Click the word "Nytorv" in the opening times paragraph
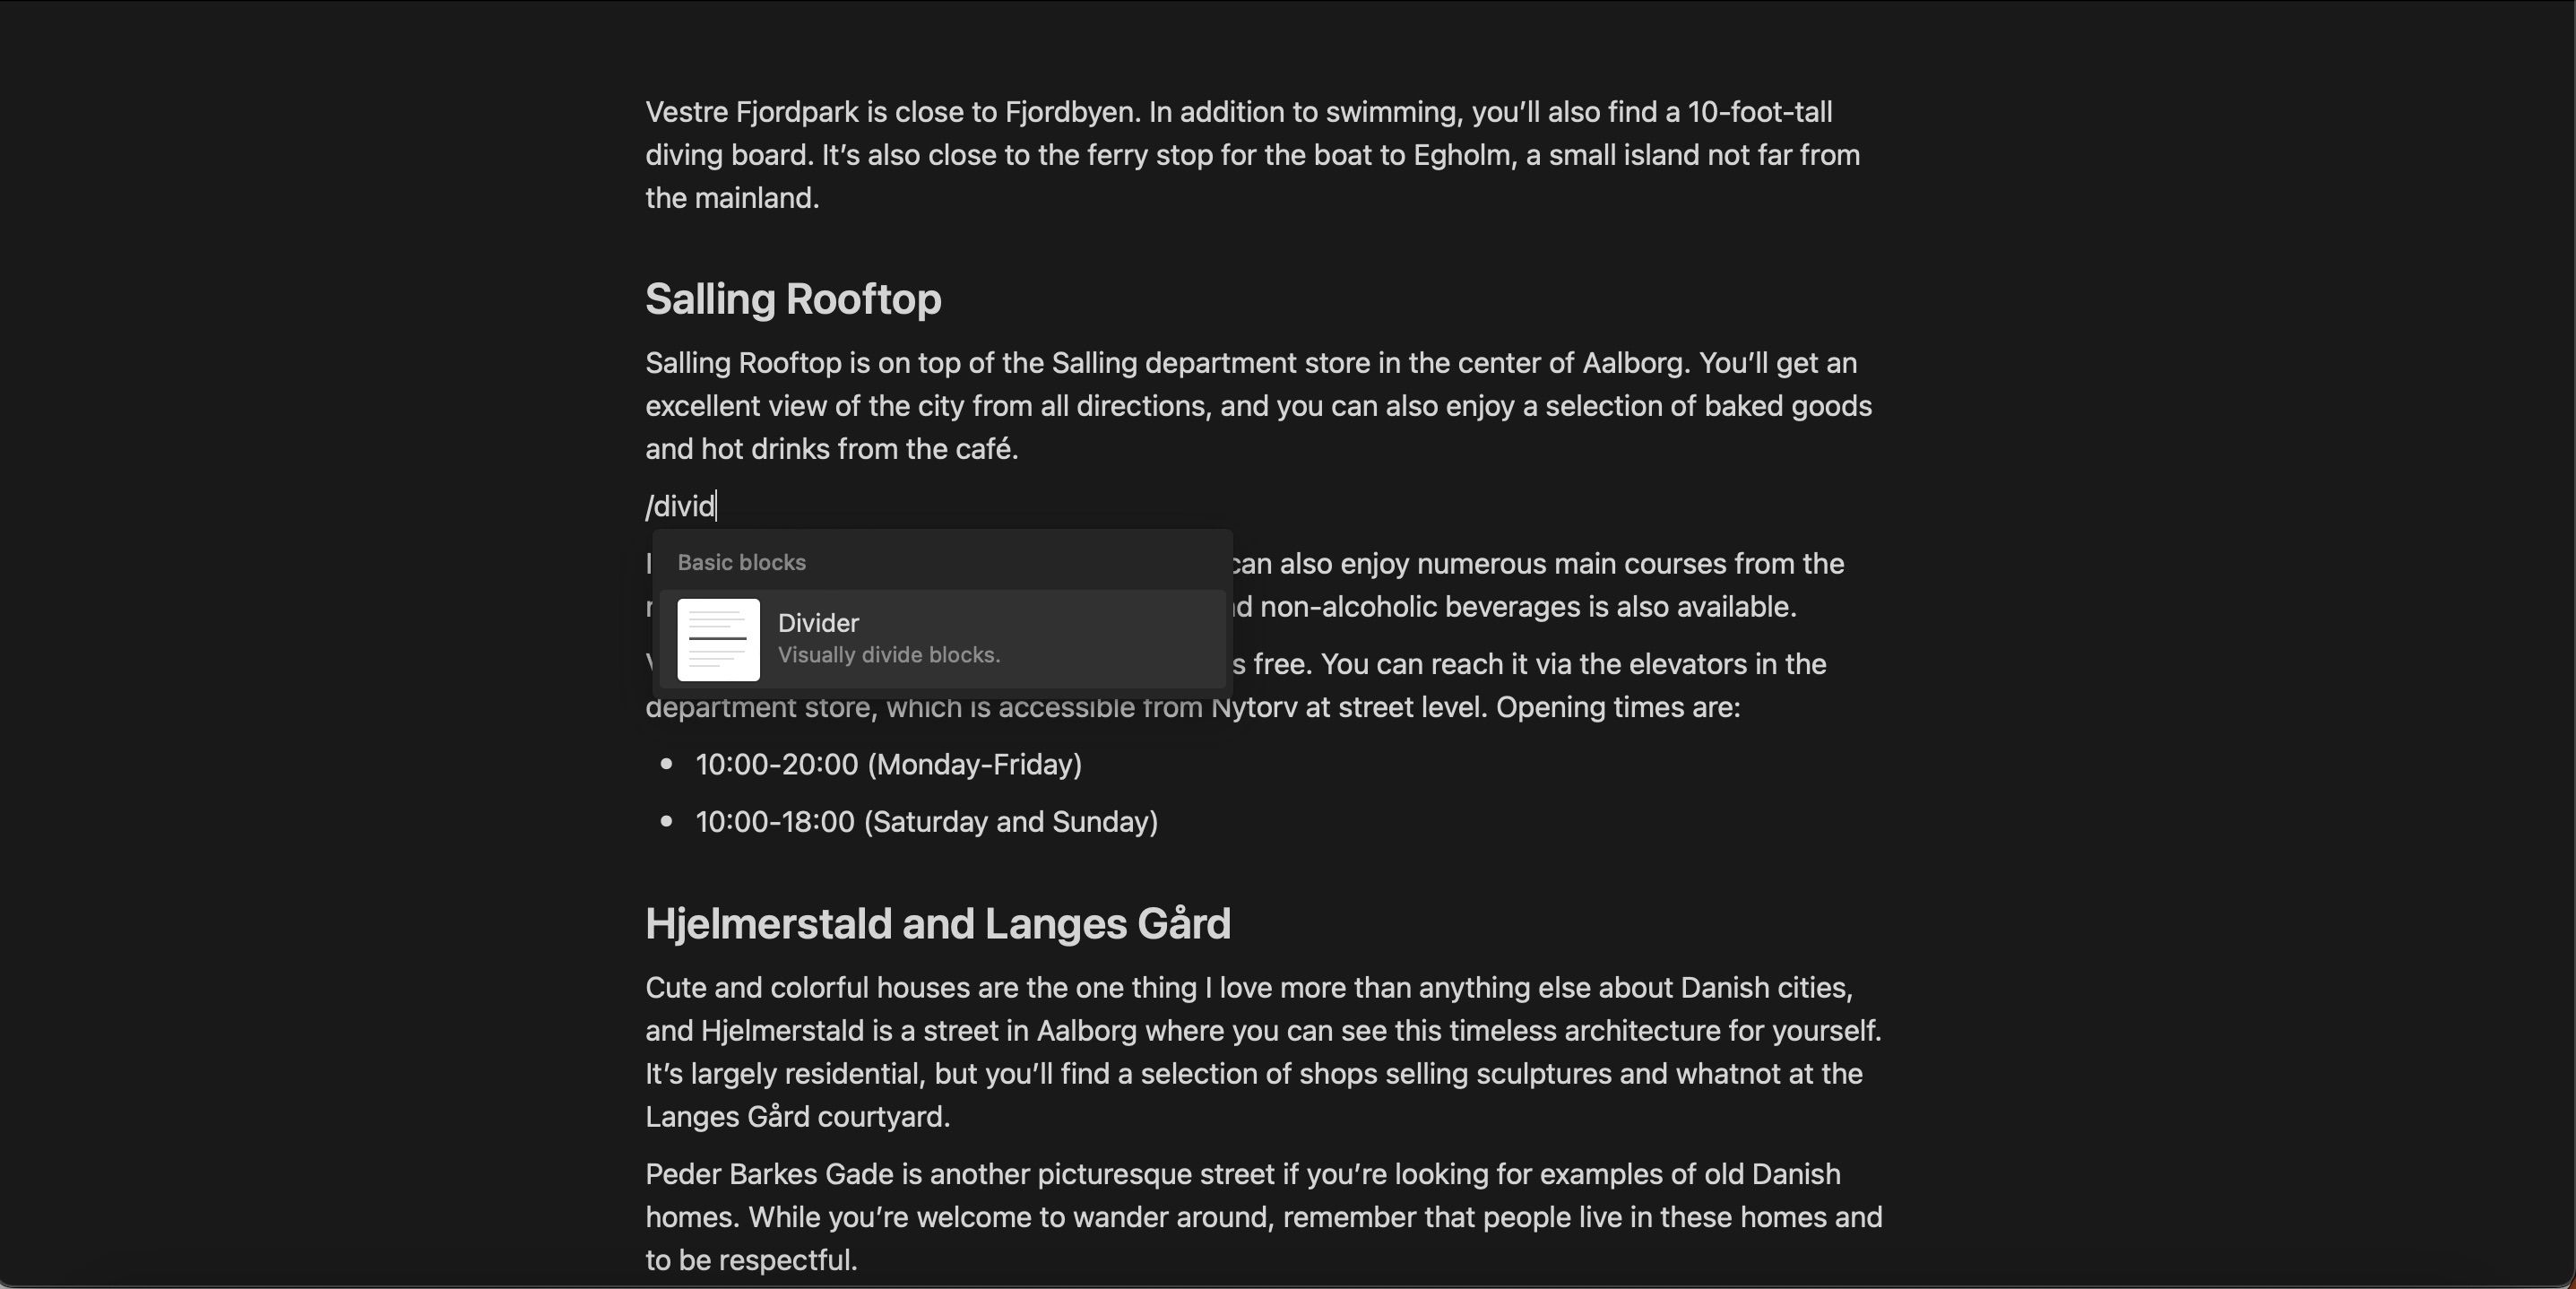This screenshot has width=2576, height=1289. [x=1253, y=708]
